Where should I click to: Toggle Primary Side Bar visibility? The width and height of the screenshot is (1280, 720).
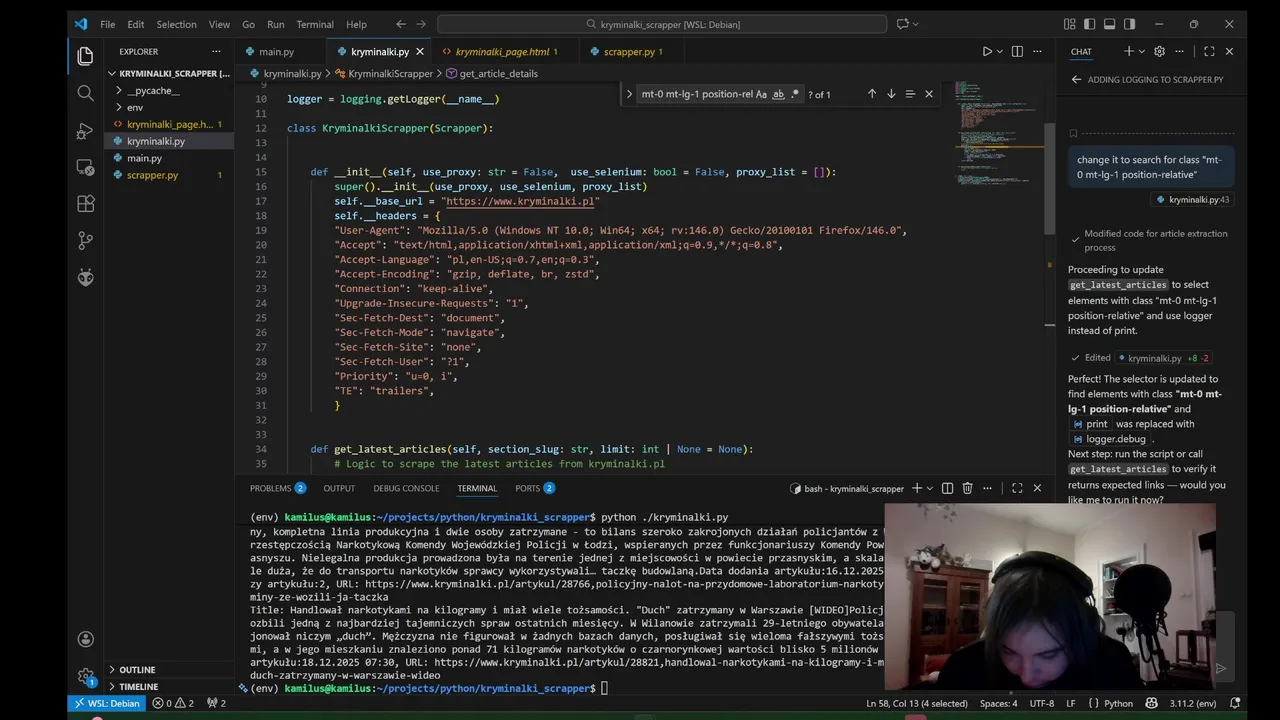pos(1090,24)
